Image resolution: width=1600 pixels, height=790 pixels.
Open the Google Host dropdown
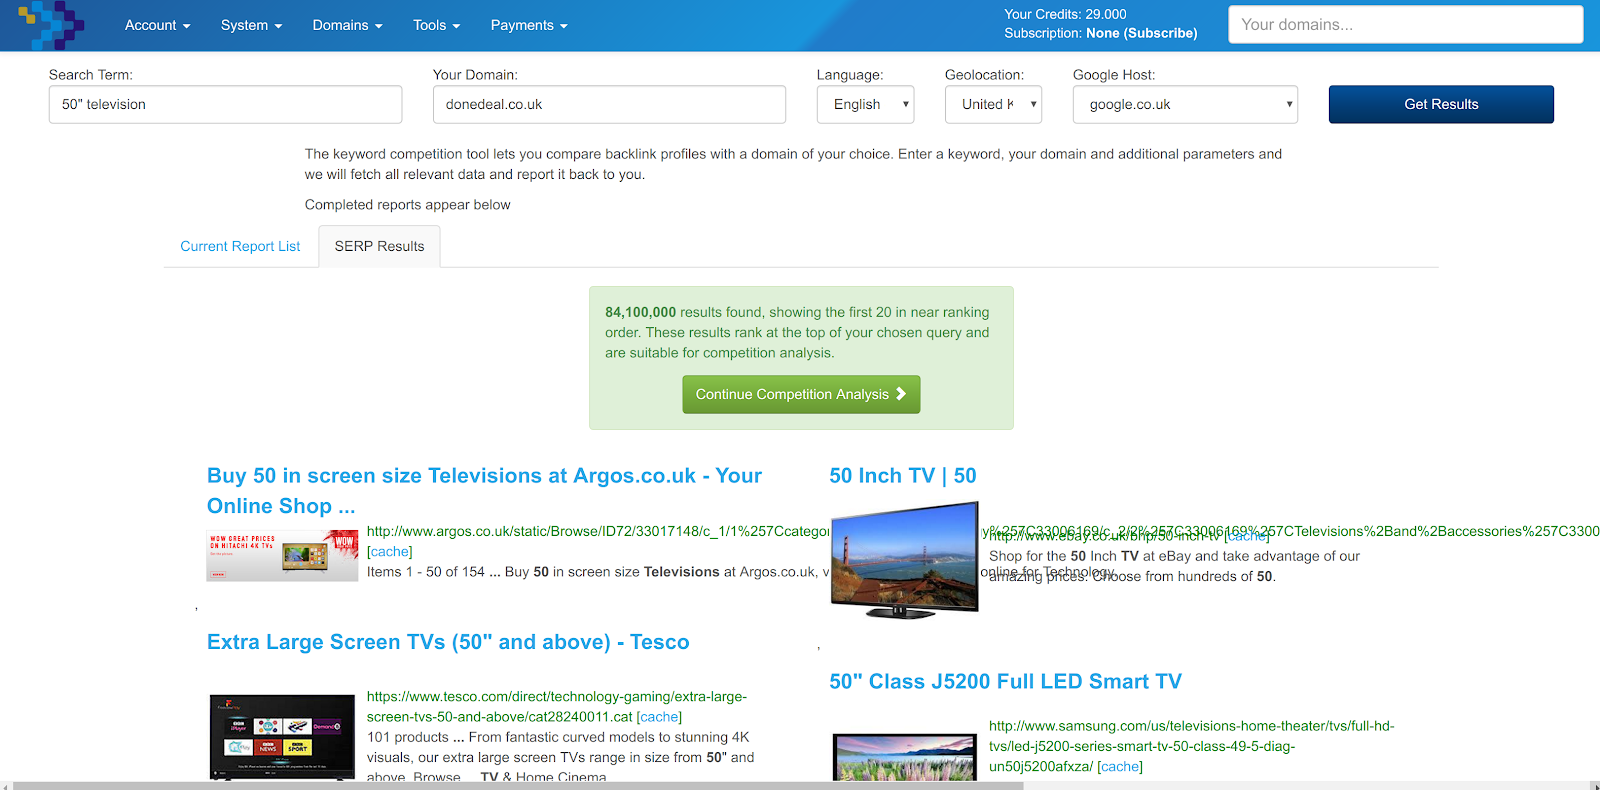[1185, 104]
